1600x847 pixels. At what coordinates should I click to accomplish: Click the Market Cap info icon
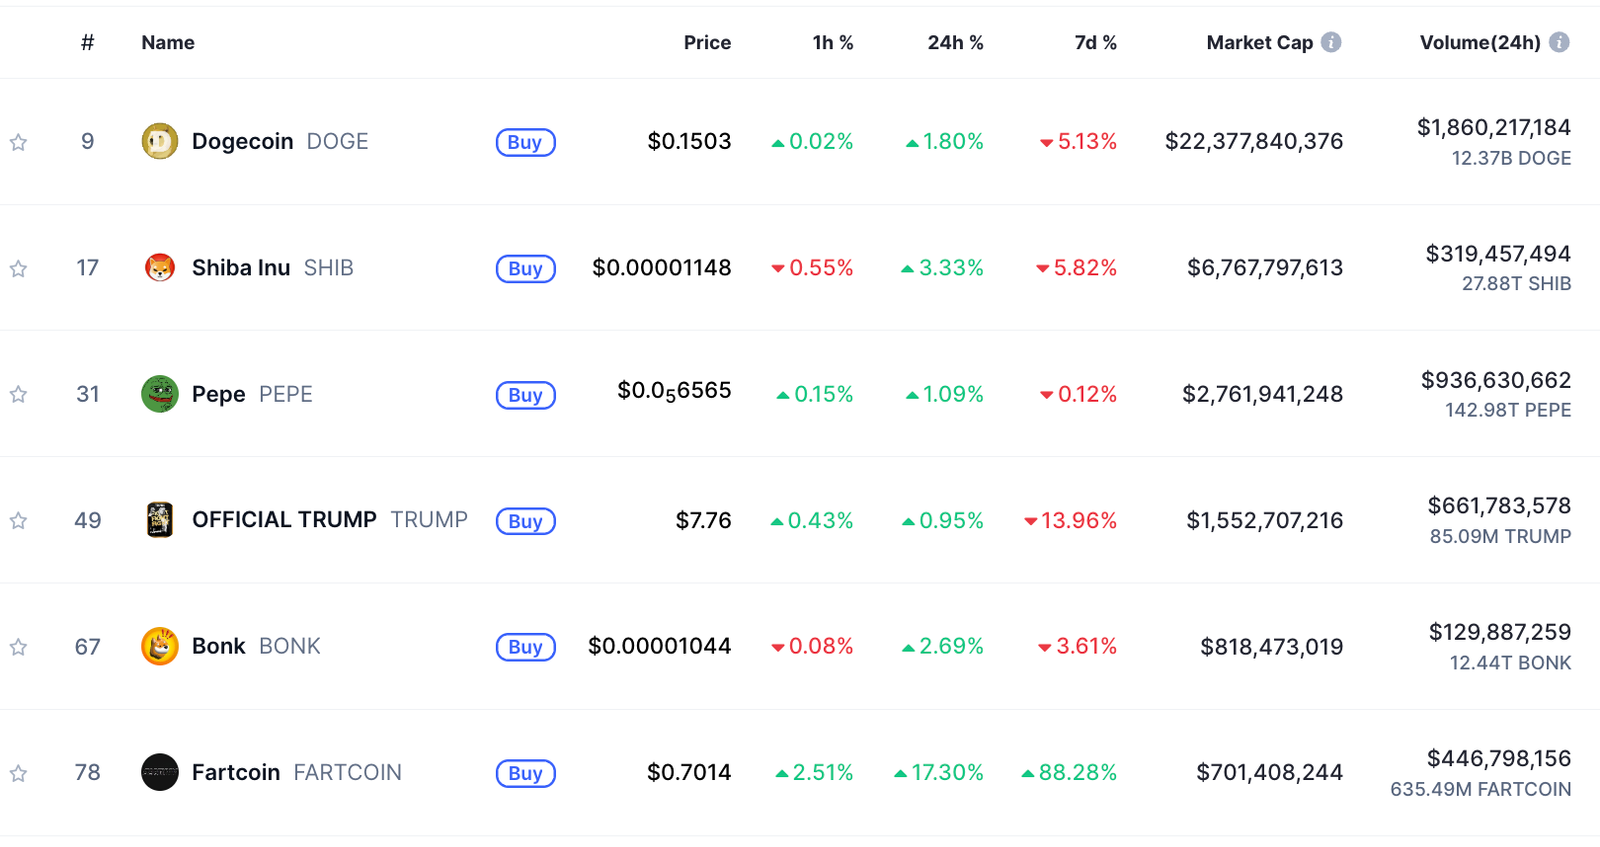point(1331,42)
